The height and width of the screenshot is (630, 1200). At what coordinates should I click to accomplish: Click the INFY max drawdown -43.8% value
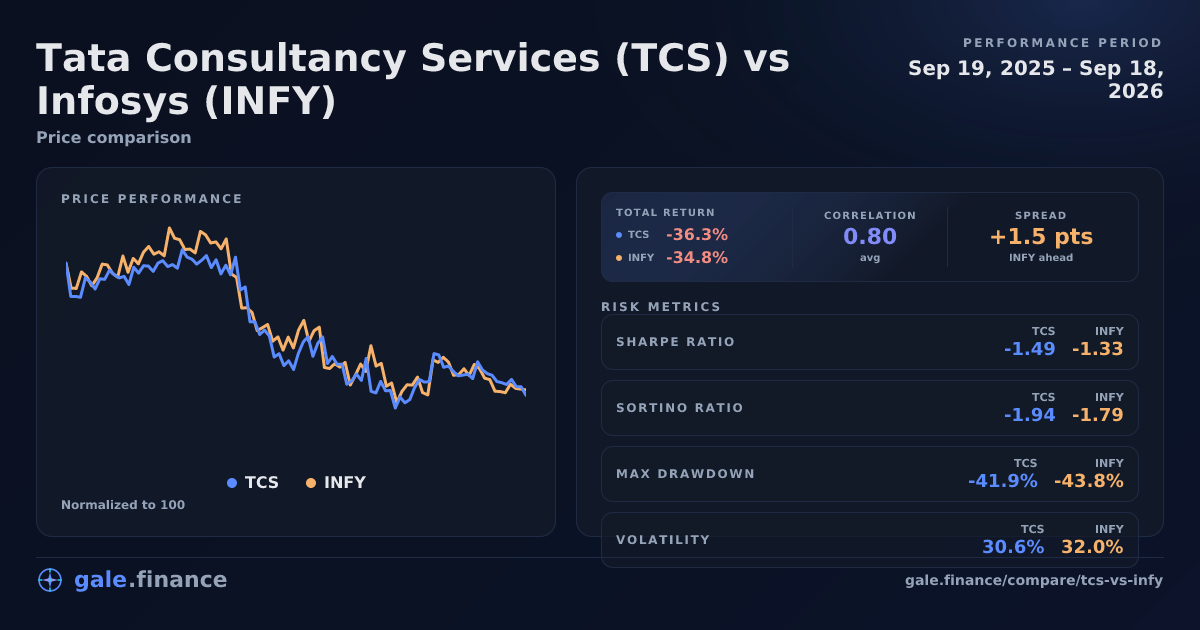tap(1089, 481)
